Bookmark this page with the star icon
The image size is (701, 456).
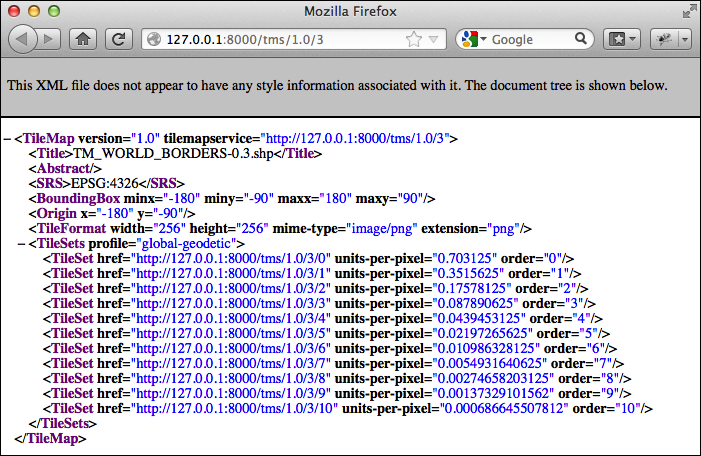click(x=414, y=39)
